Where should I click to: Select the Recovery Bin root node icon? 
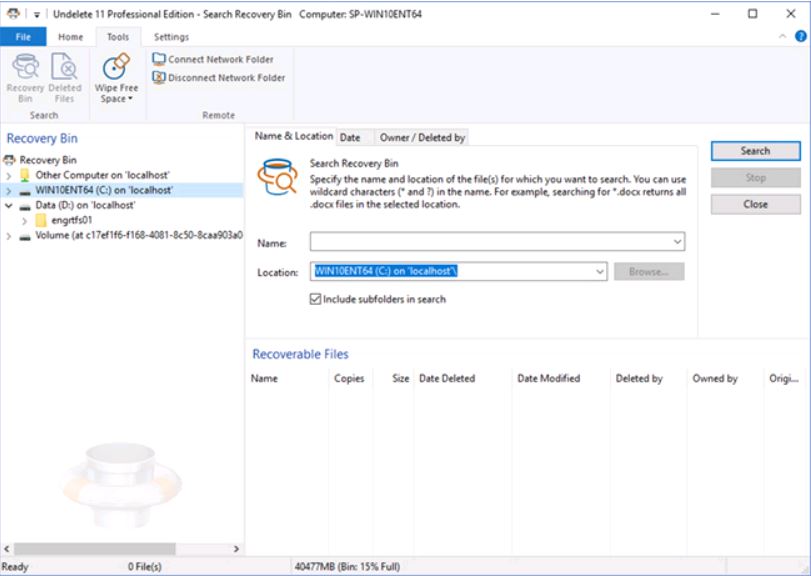click(9, 160)
